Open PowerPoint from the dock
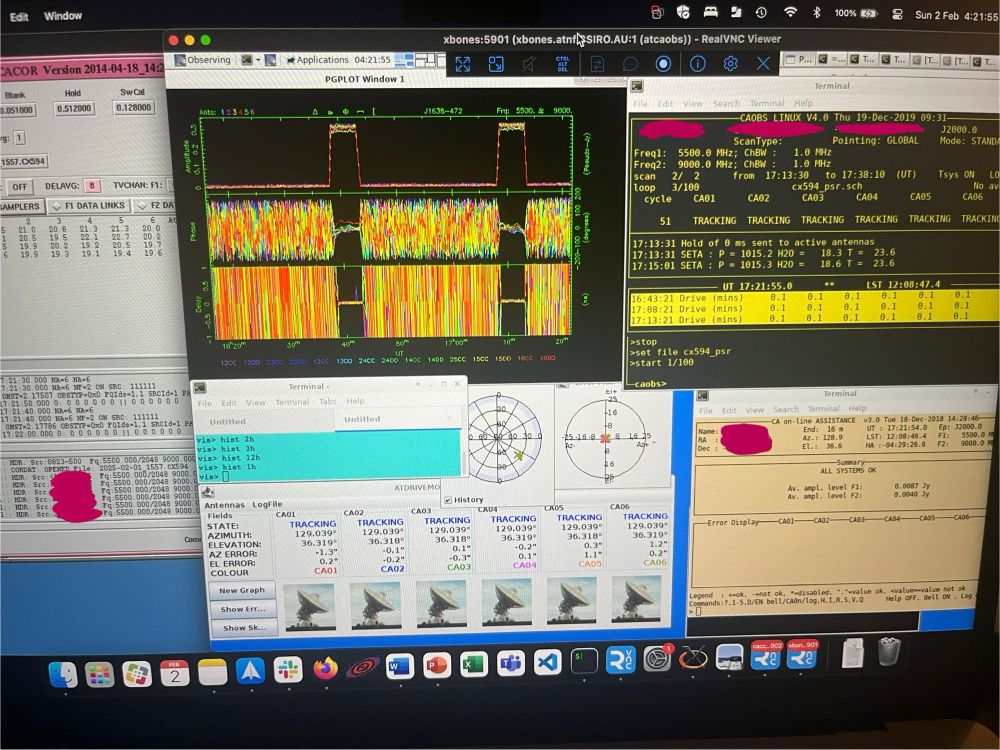The height and width of the screenshot is (750, 1000). pos(436,665)
